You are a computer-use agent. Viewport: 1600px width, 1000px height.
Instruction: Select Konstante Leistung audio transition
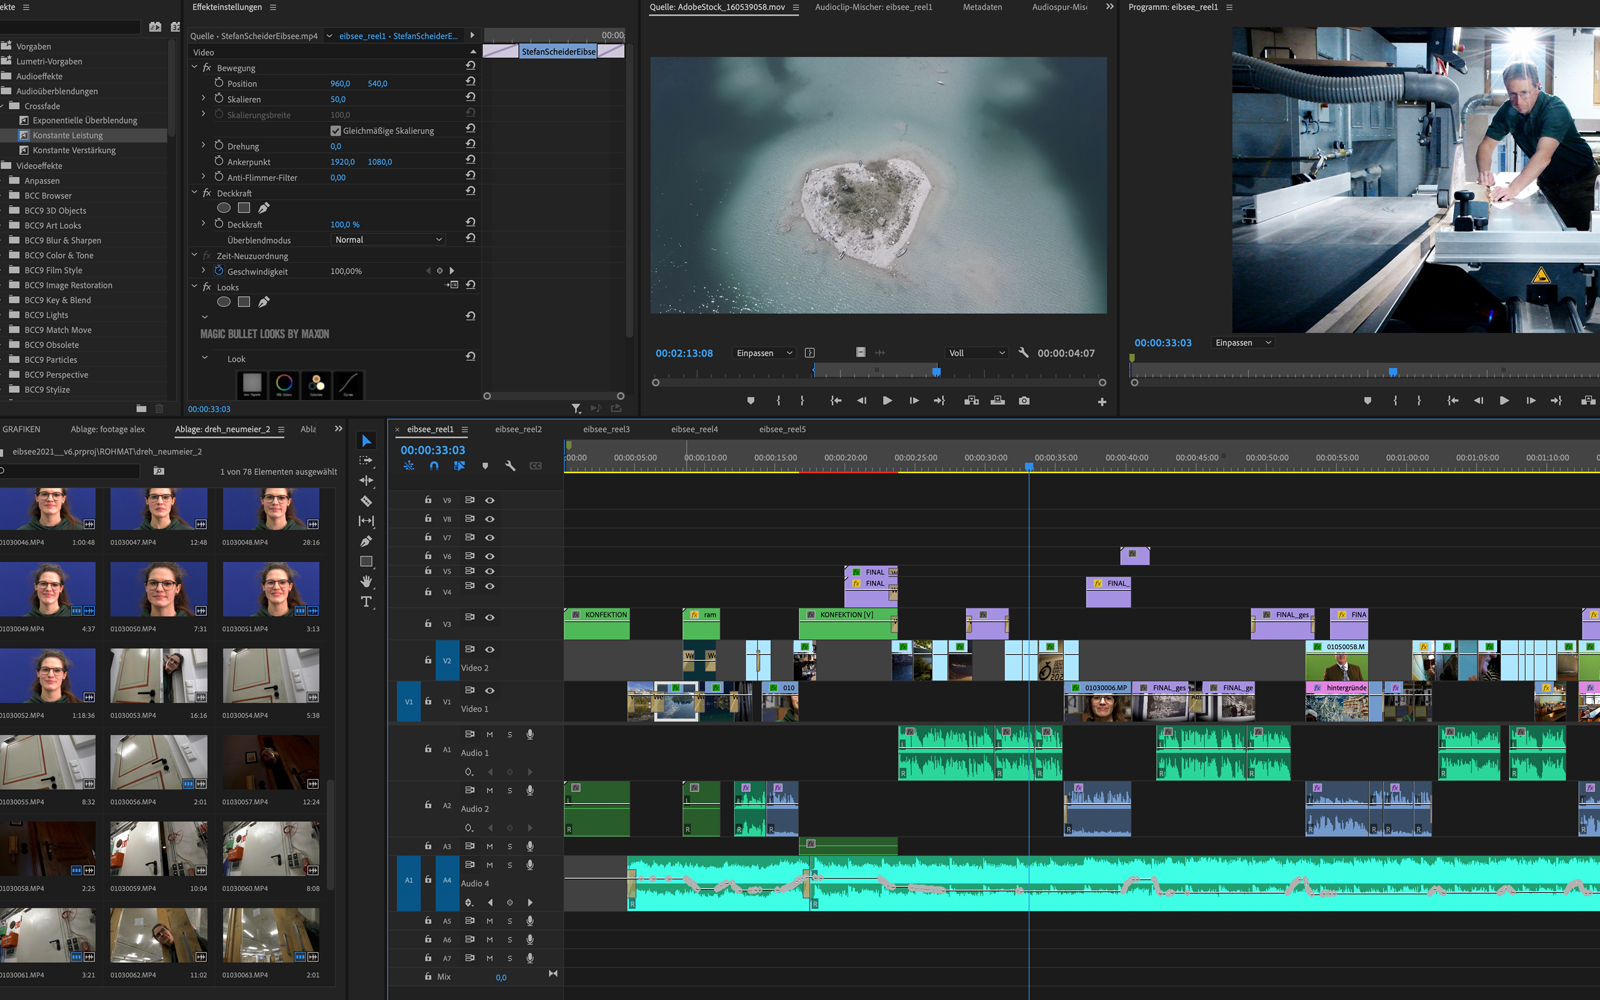point(67,136)
